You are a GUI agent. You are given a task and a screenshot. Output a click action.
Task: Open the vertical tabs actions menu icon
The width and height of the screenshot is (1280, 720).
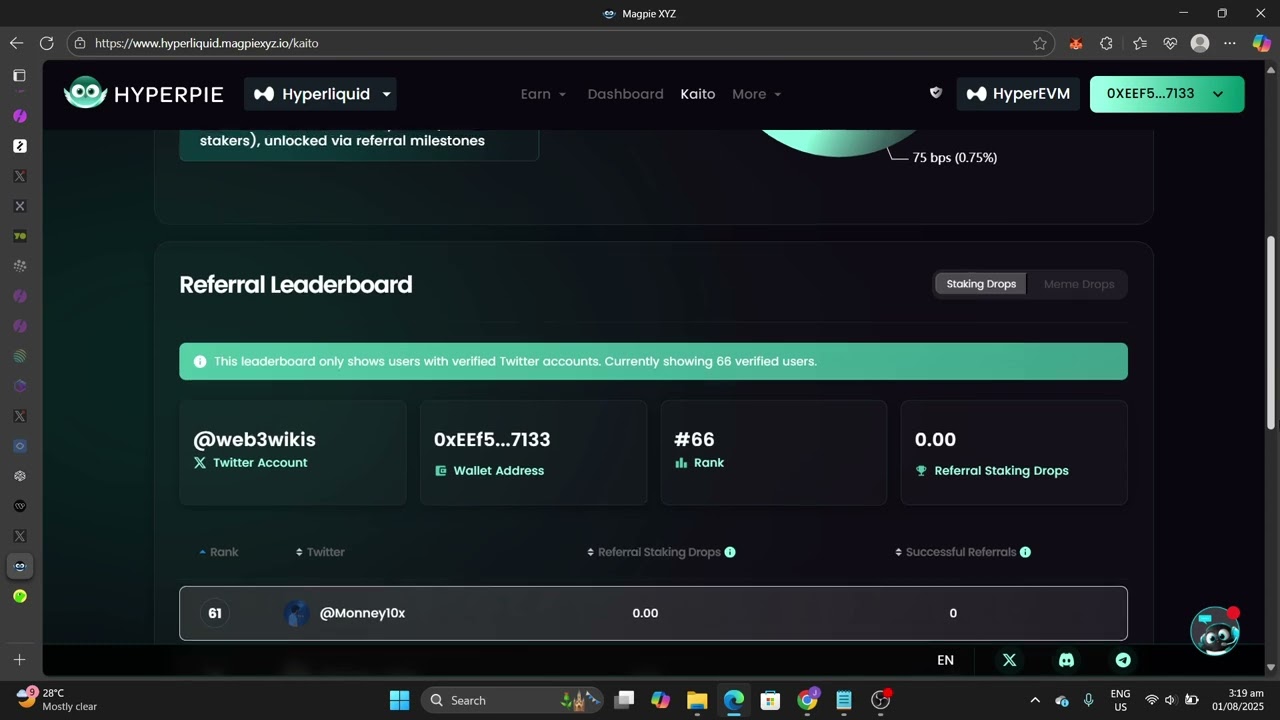[19, 76]
